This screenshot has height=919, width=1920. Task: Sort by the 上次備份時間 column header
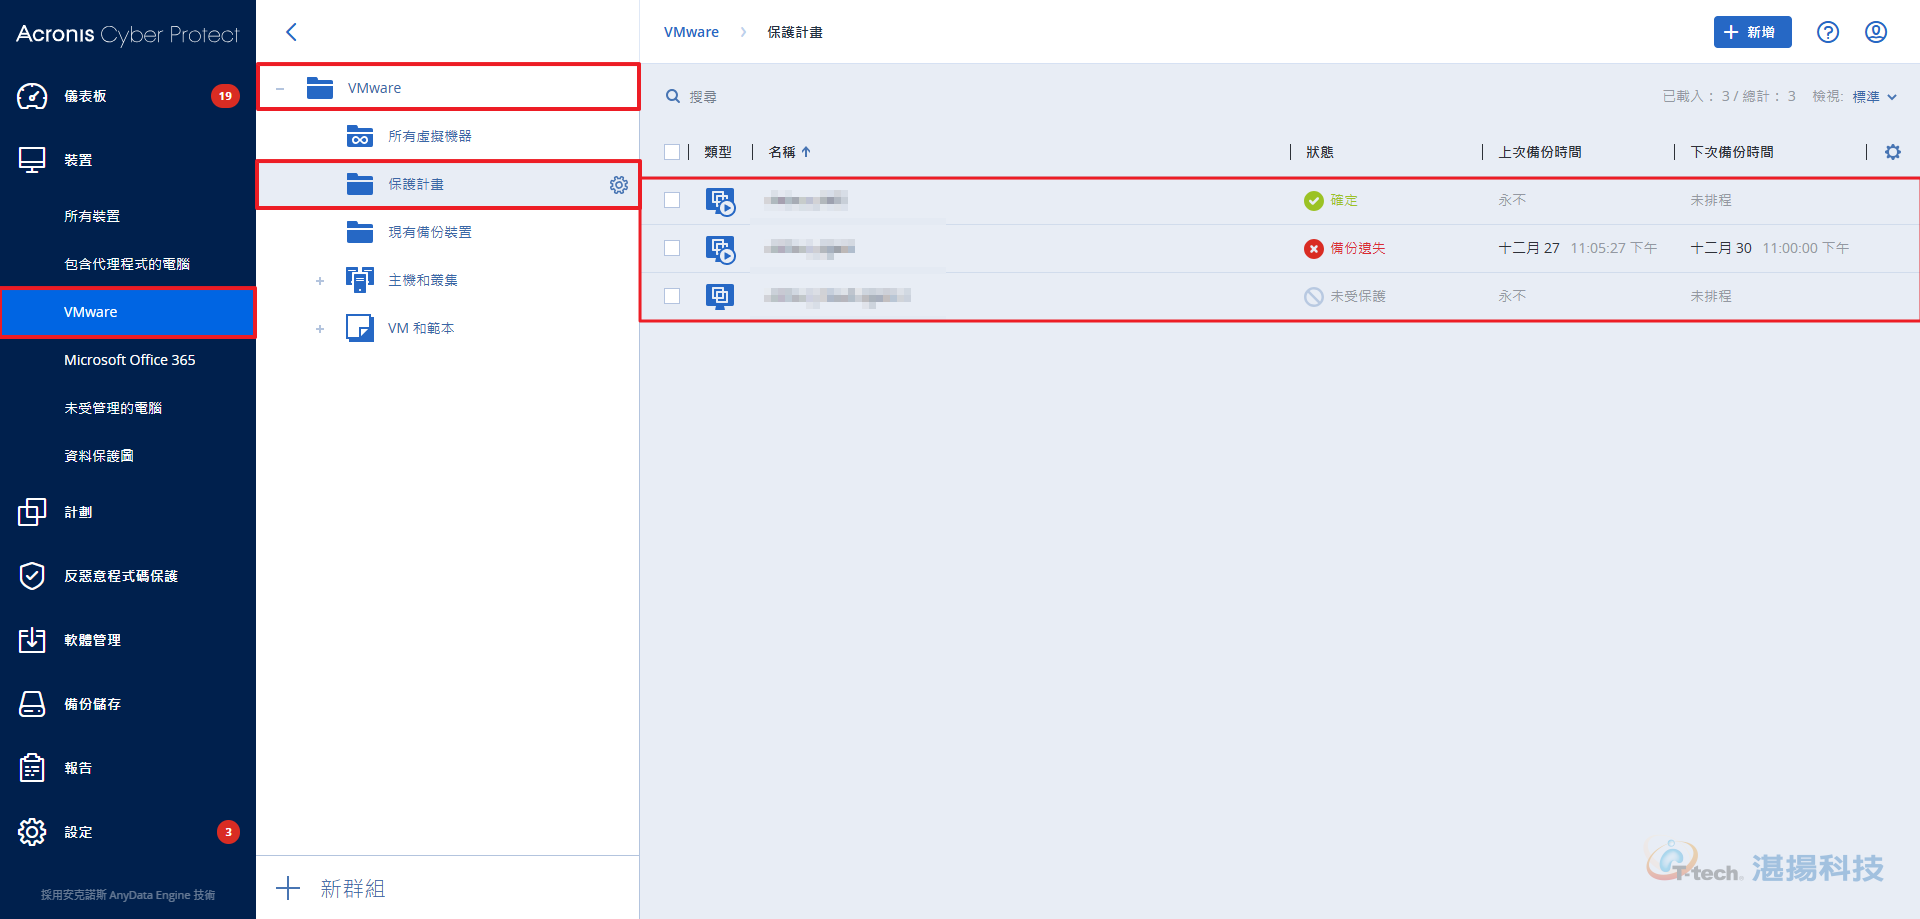tap(1540, 152)
